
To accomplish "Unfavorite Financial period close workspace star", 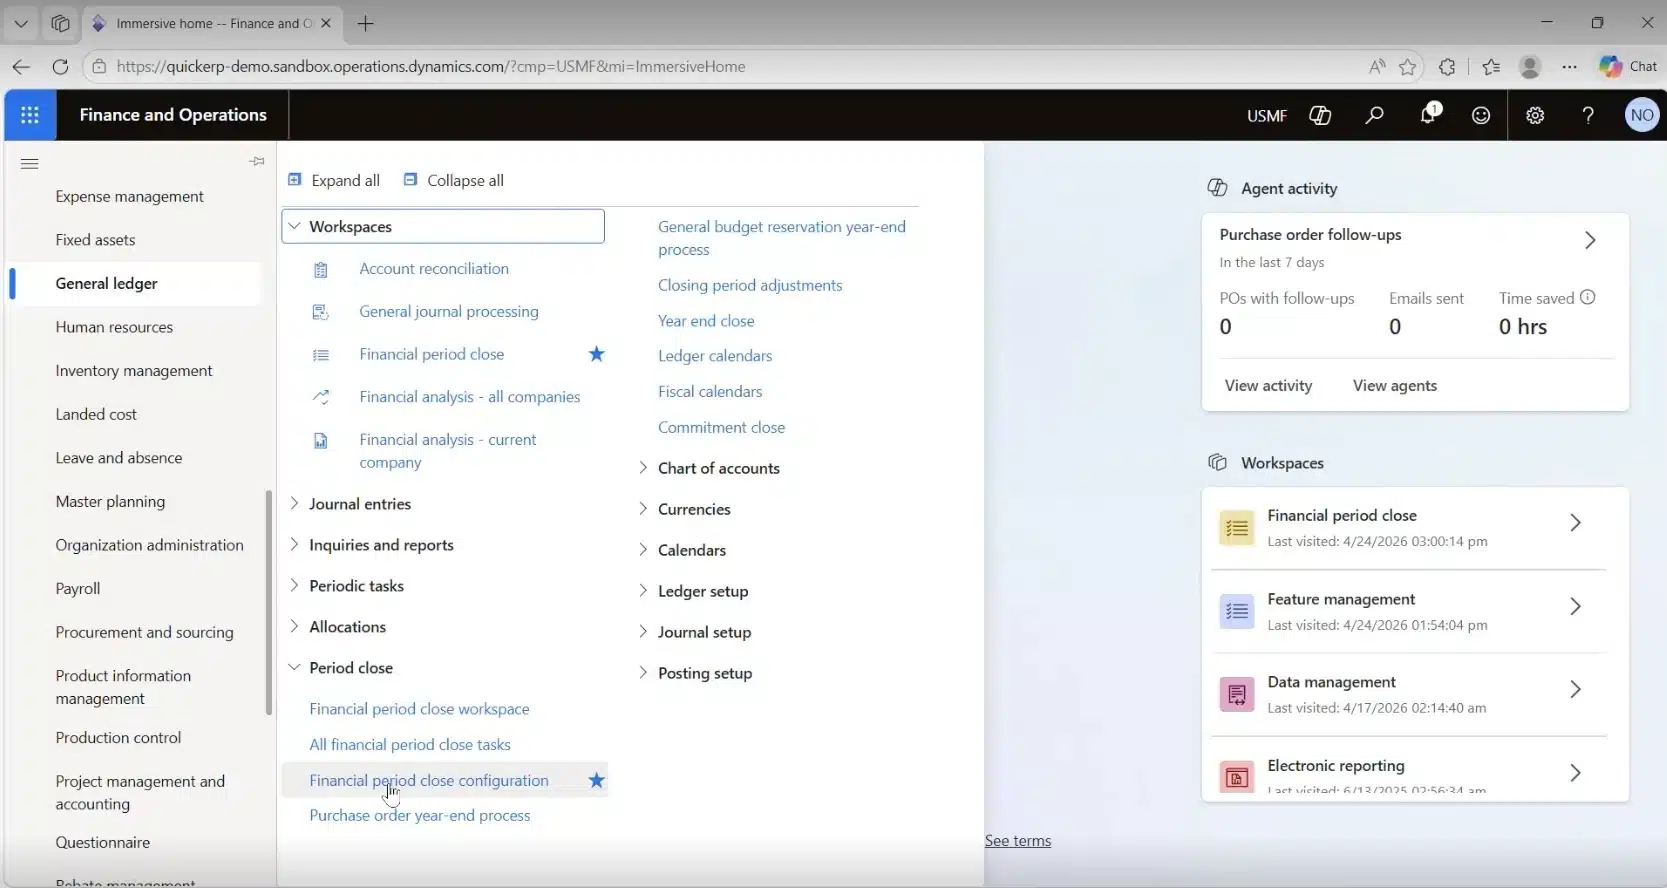I will (596, 354).
